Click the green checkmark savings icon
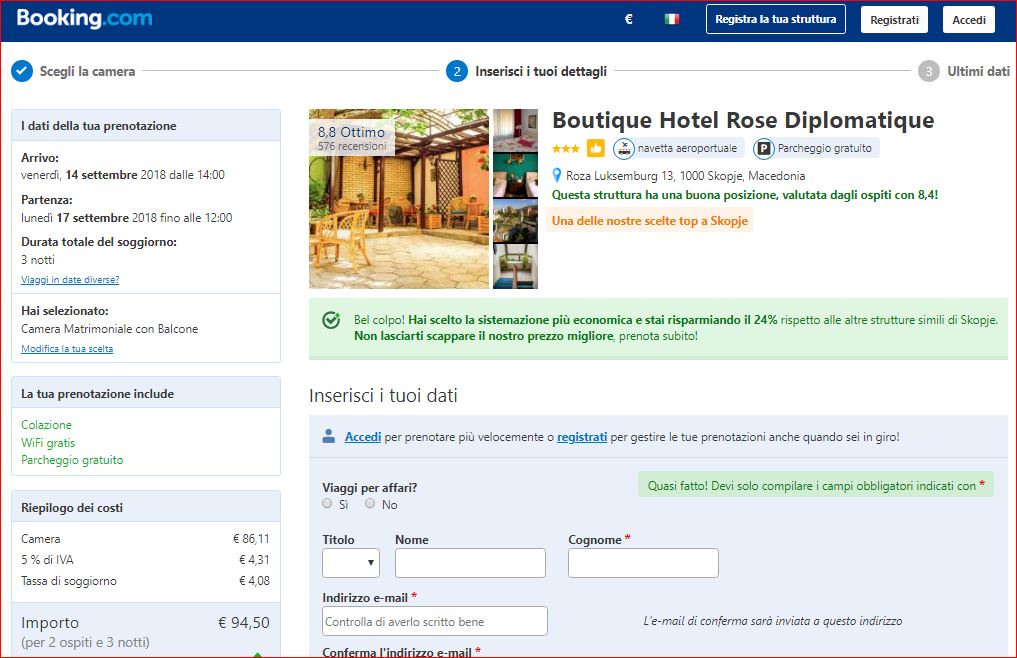 tap(331, 320)
